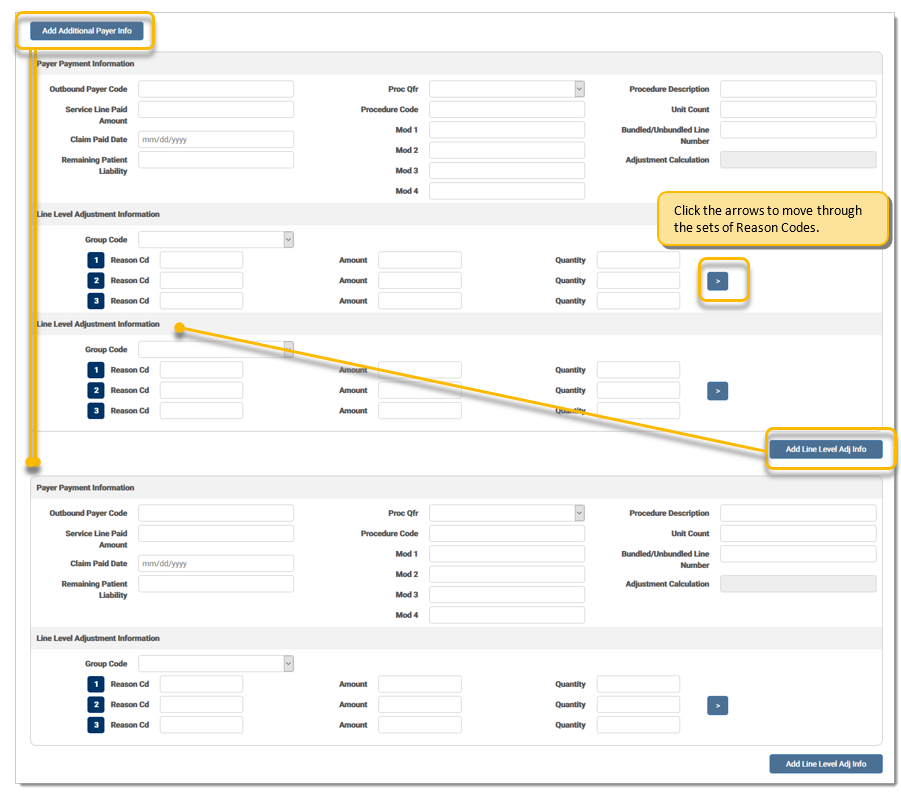
Task: Click Reason Cd 1 field in top section
Action: (201, 260)
